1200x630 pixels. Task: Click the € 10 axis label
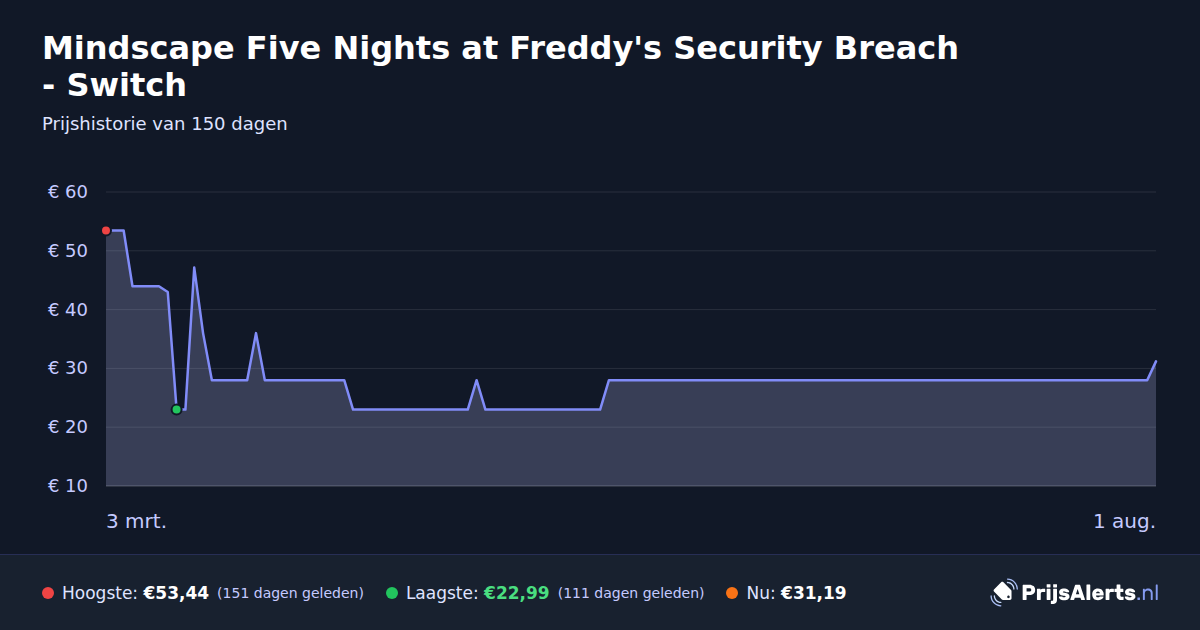point(68,486)
